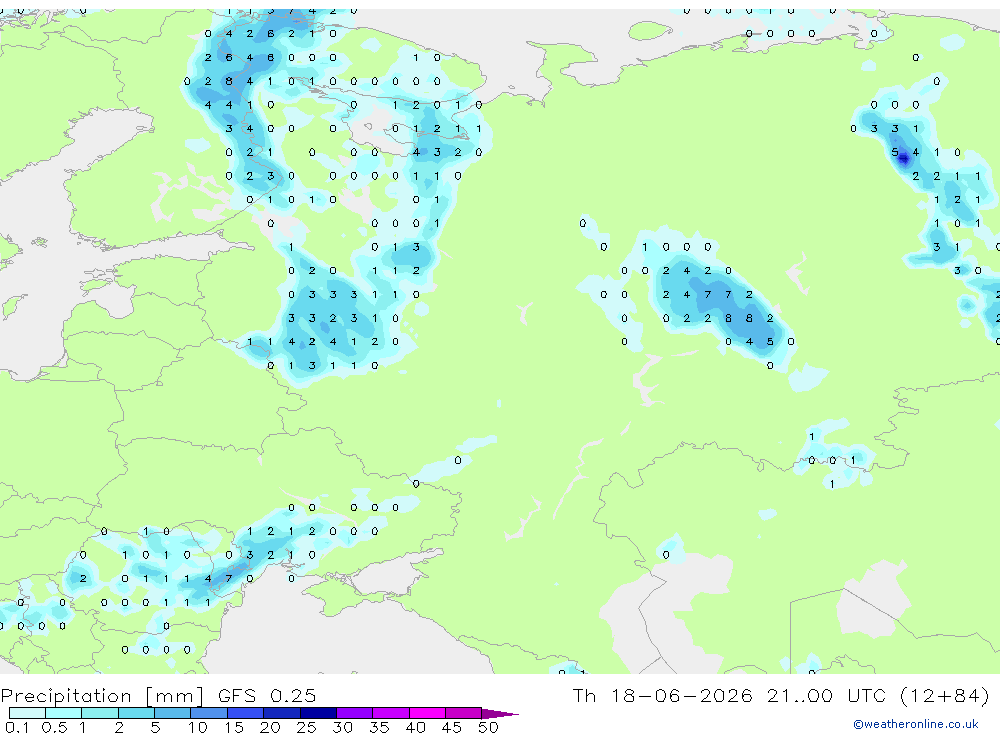Click the 45–50 mm legend color swatch
The height and width of the screenshot is (733, 1000).
coord(463,713)
